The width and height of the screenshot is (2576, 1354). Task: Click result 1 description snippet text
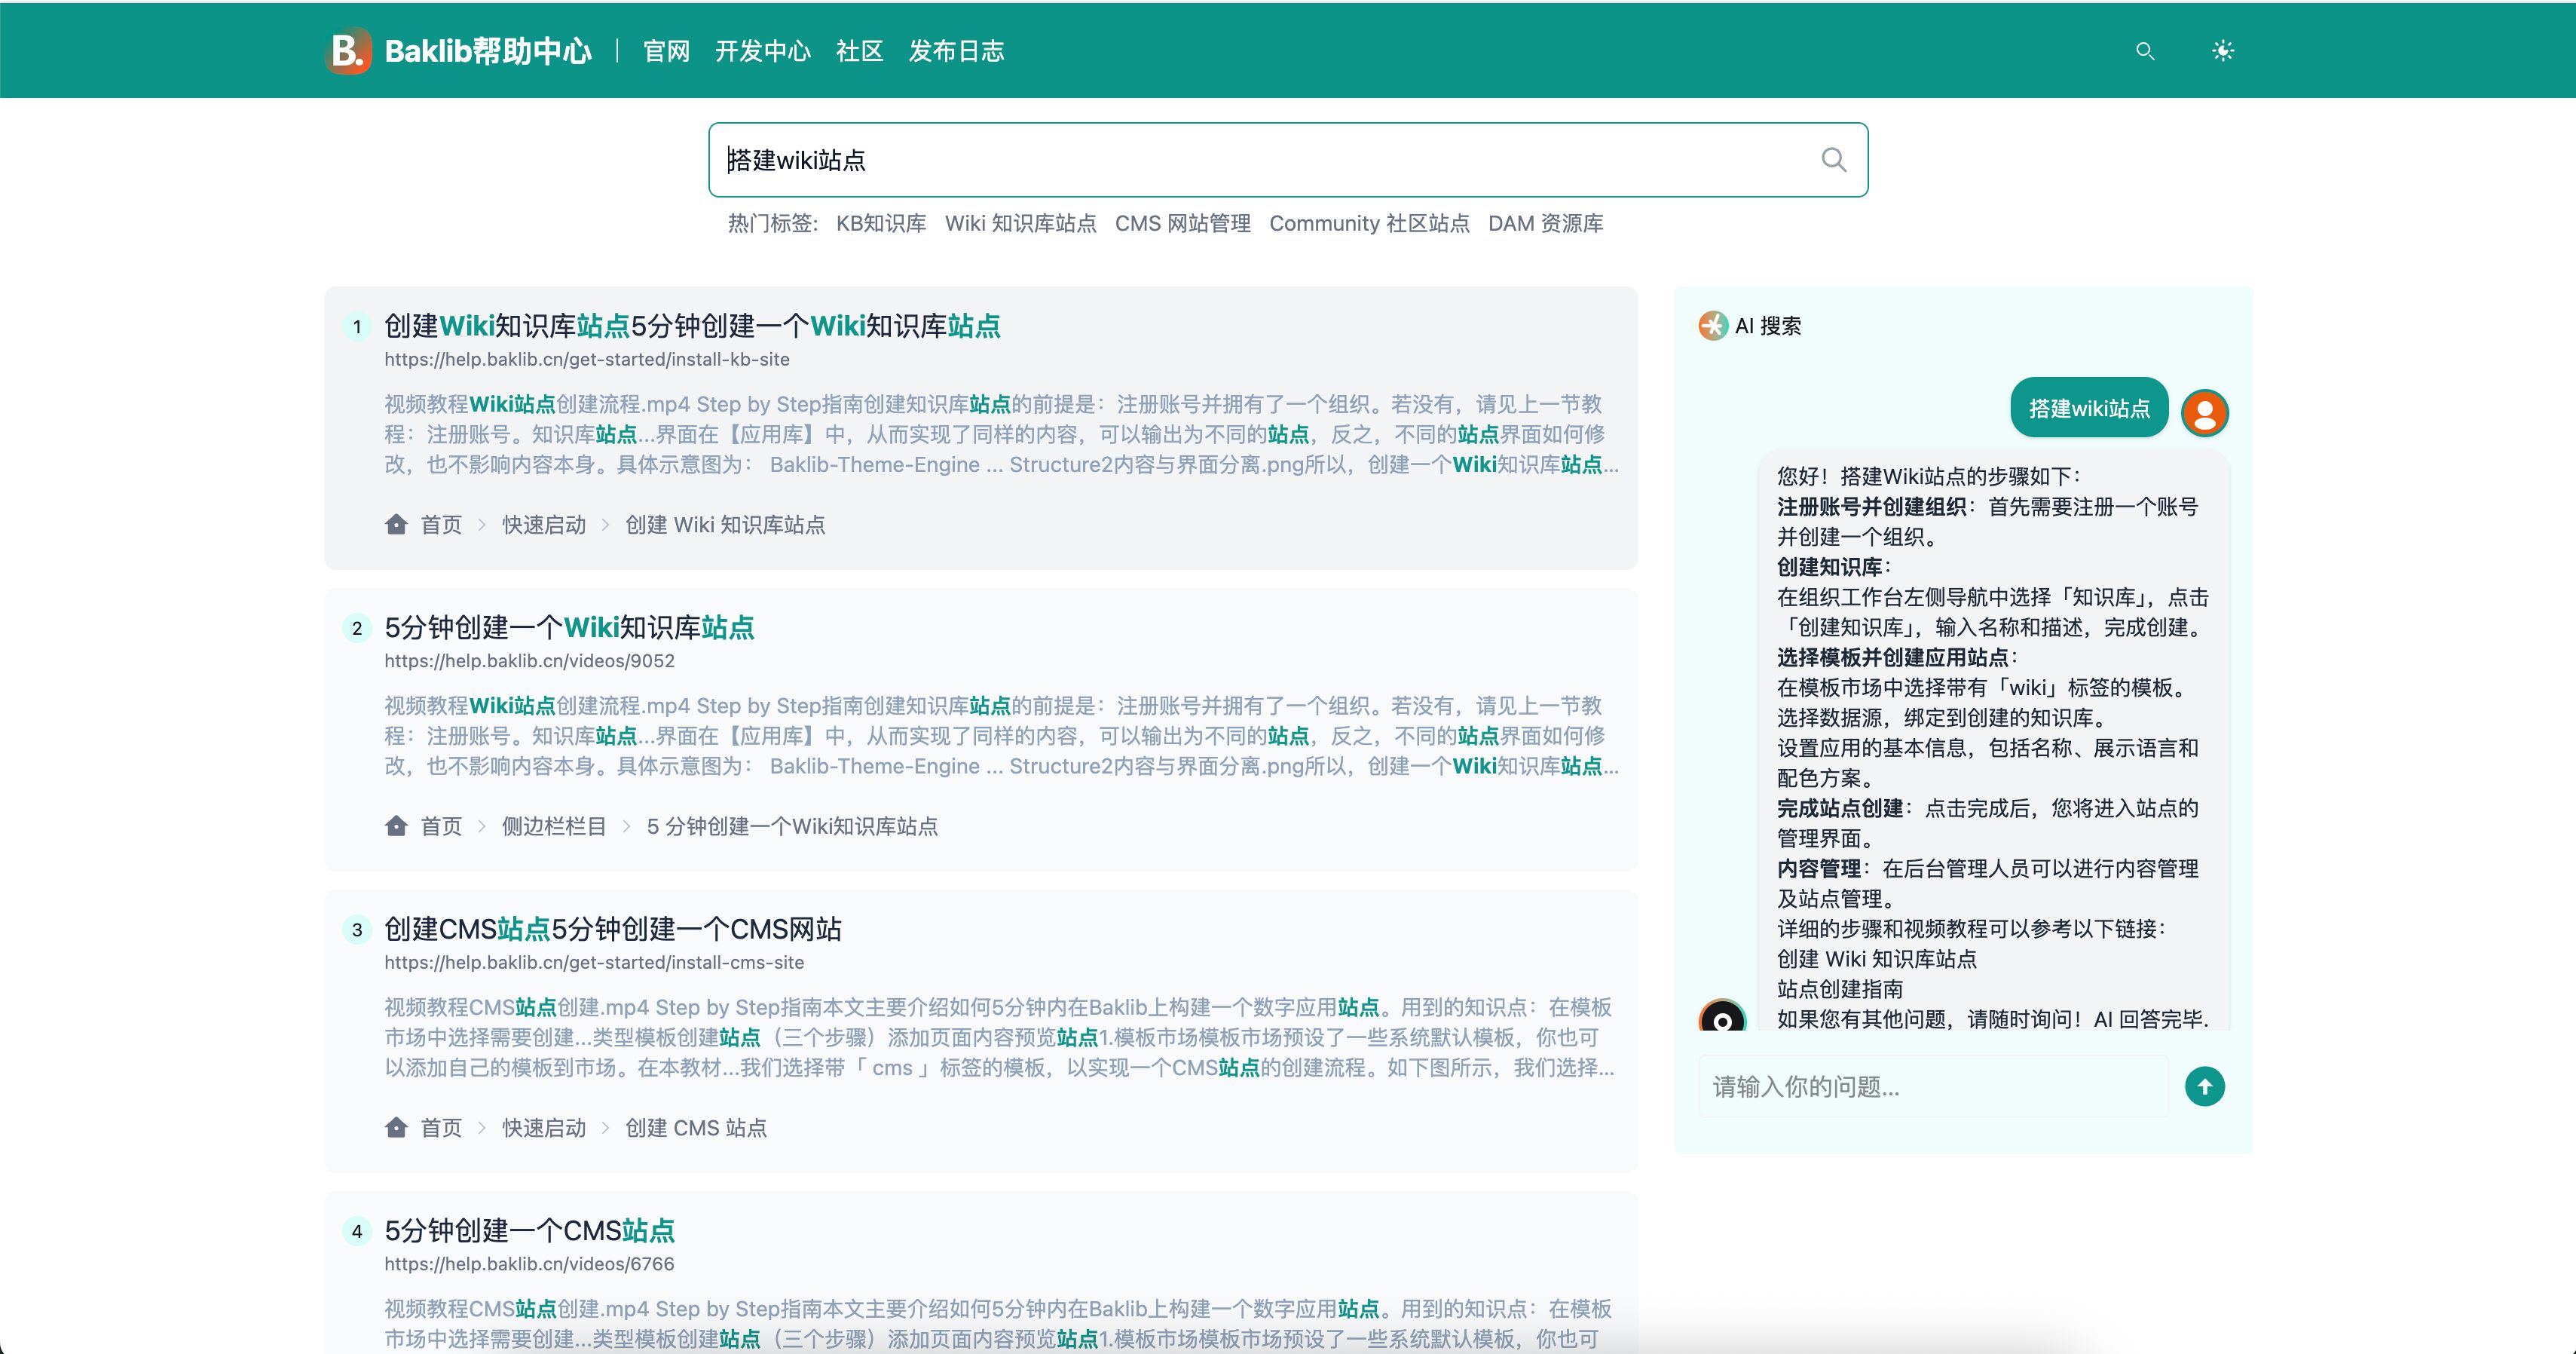(x=1001, y=434)
